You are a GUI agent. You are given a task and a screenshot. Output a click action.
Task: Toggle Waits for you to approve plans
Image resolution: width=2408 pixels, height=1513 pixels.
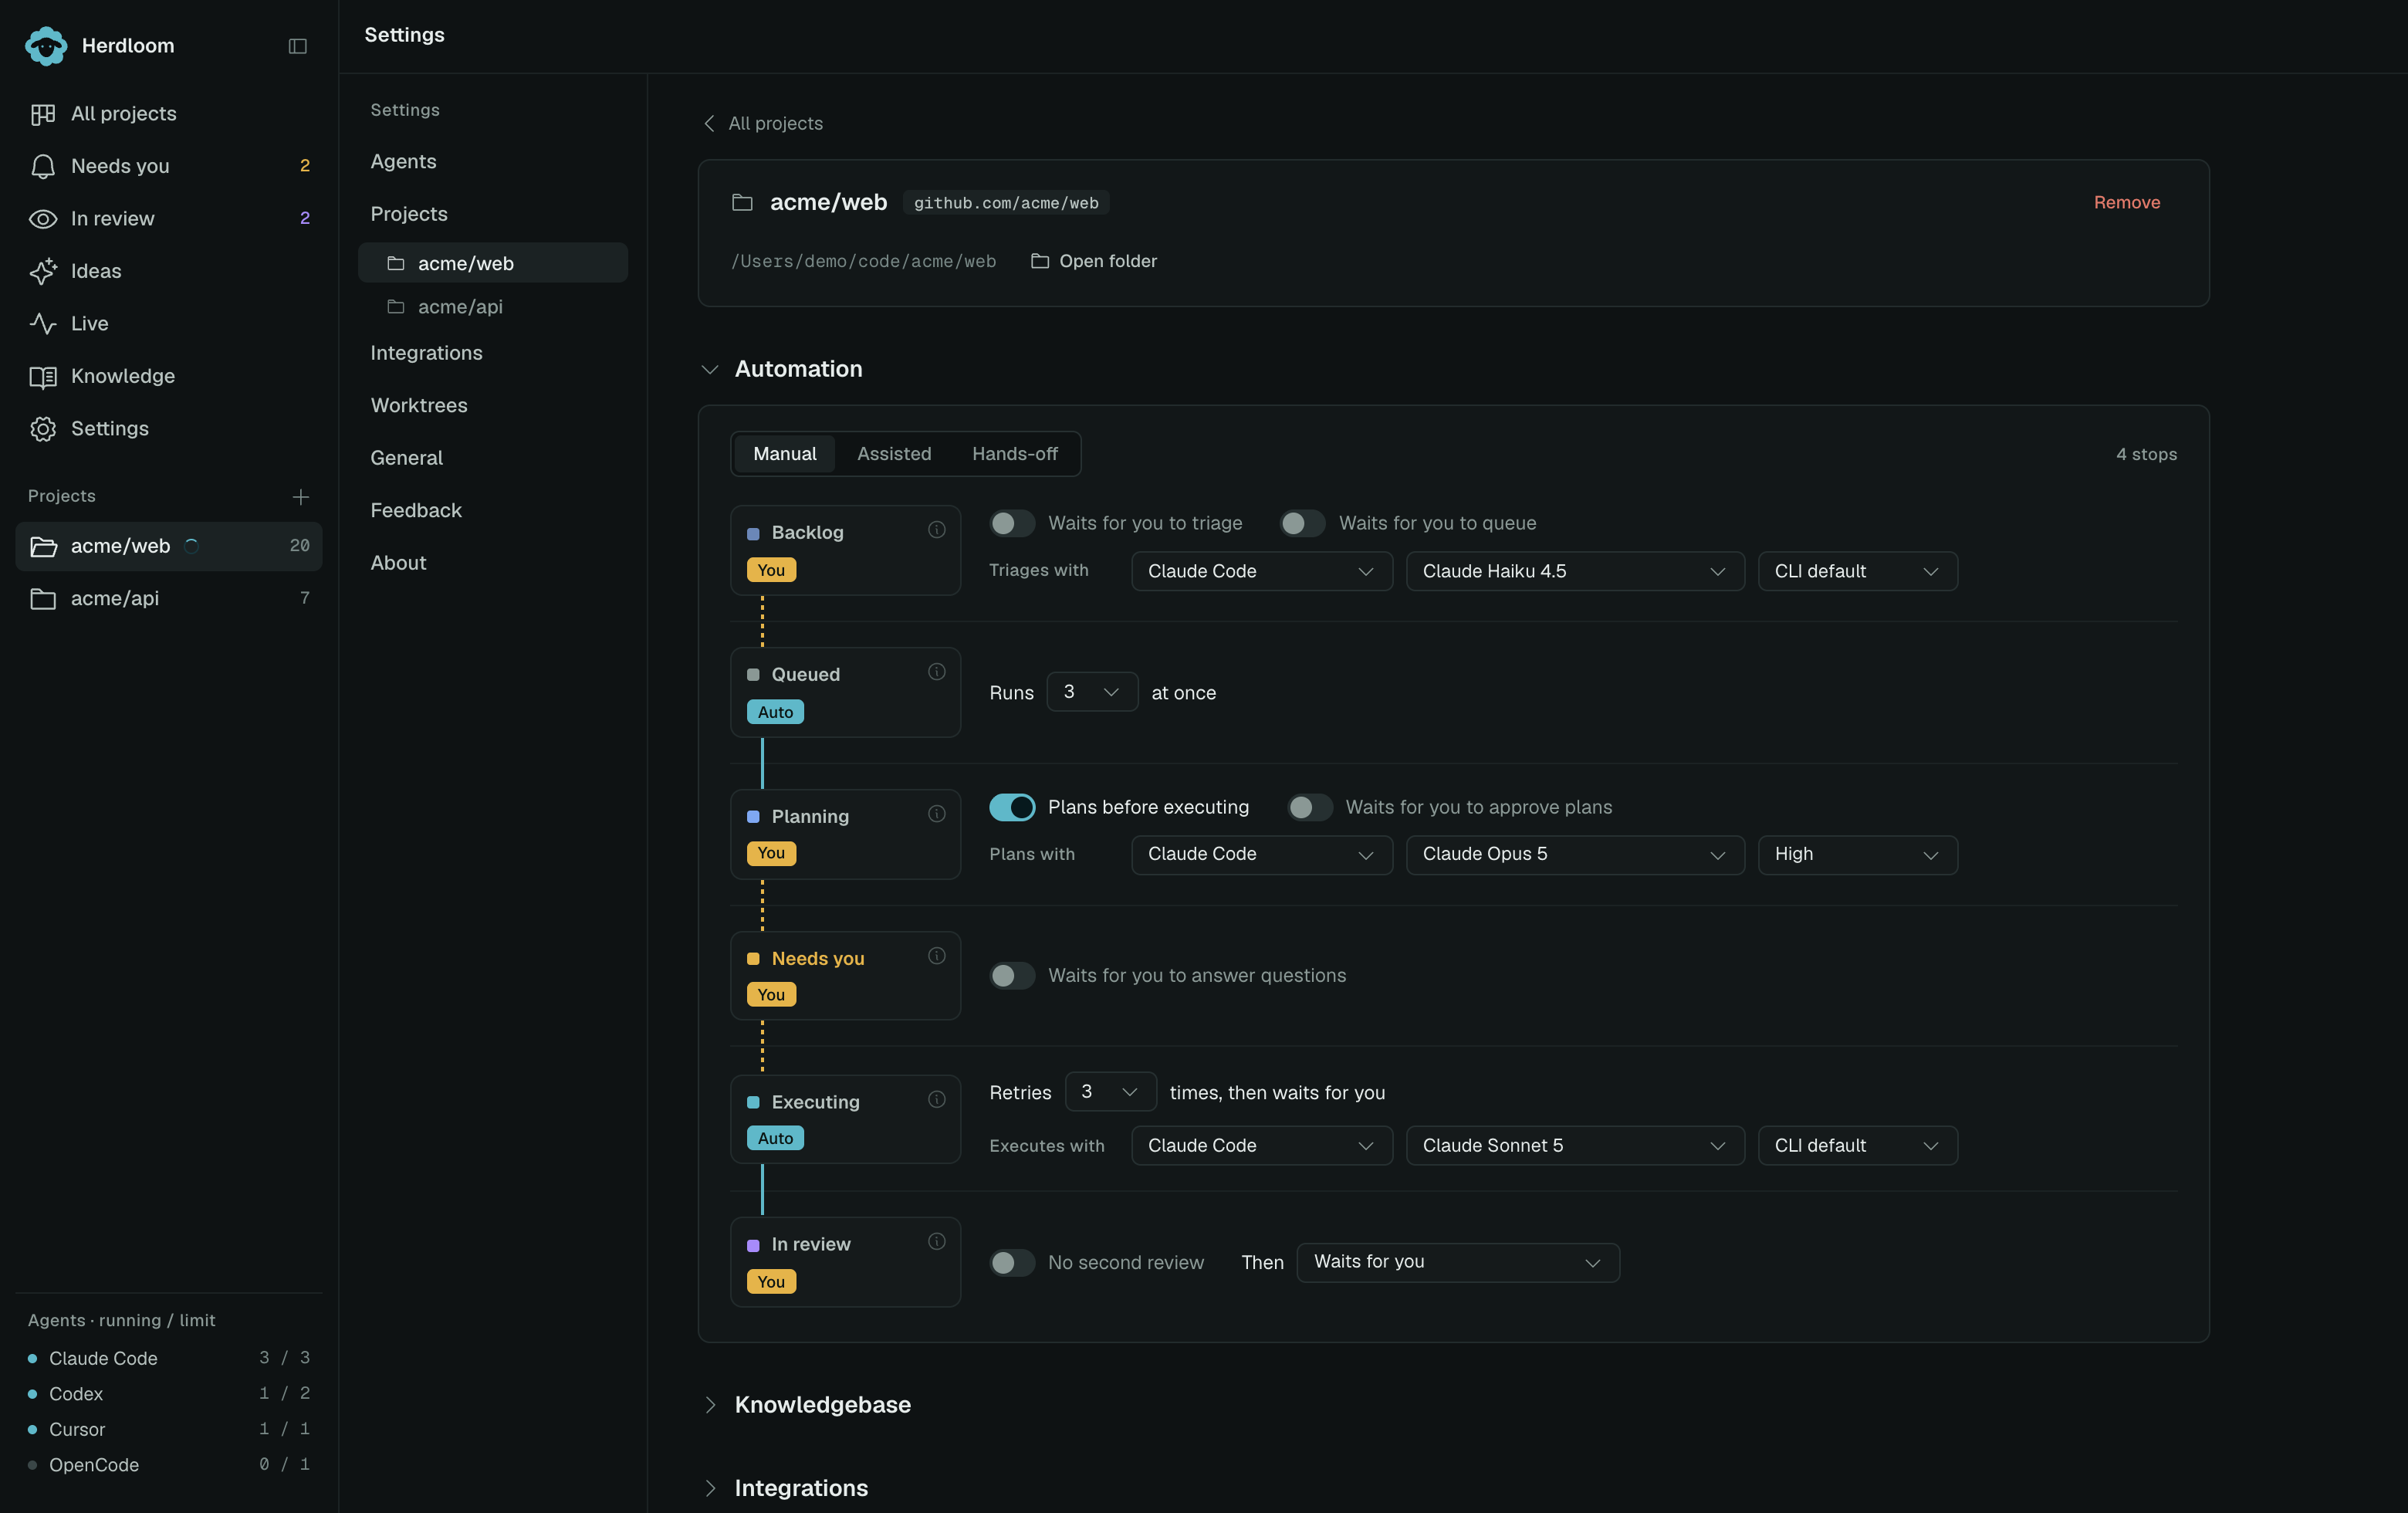[1310, 807]
